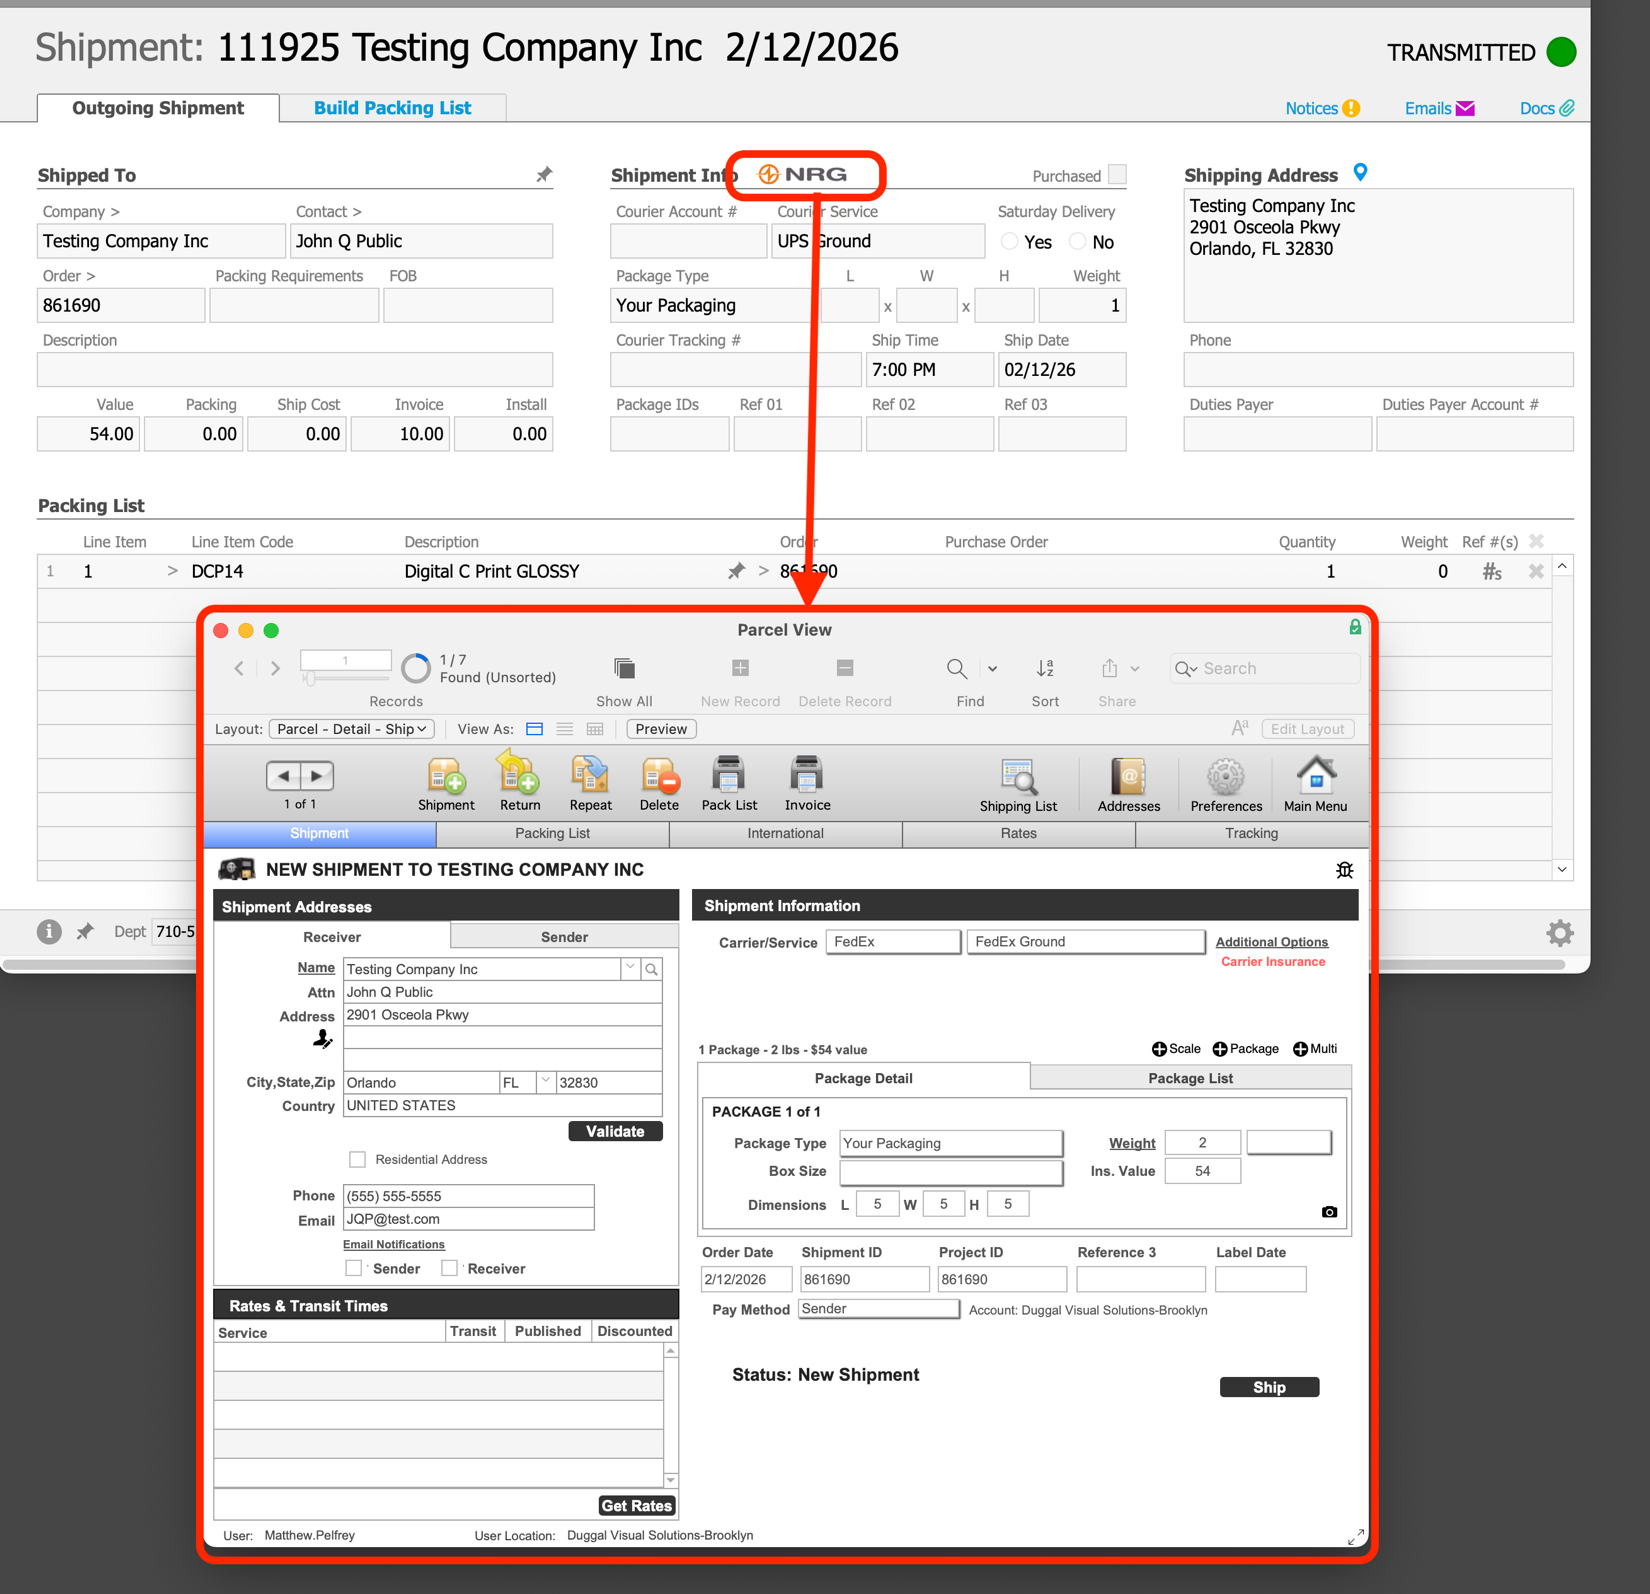Image resolution: width=1650 pixels, height=1594 pixels.
Task: Expand the receiver Name dropdown arrow
Action: pos(630,968)
